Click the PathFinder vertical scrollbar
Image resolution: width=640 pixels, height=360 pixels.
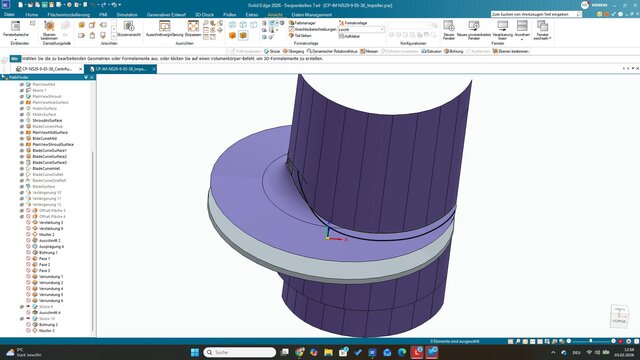93,241
